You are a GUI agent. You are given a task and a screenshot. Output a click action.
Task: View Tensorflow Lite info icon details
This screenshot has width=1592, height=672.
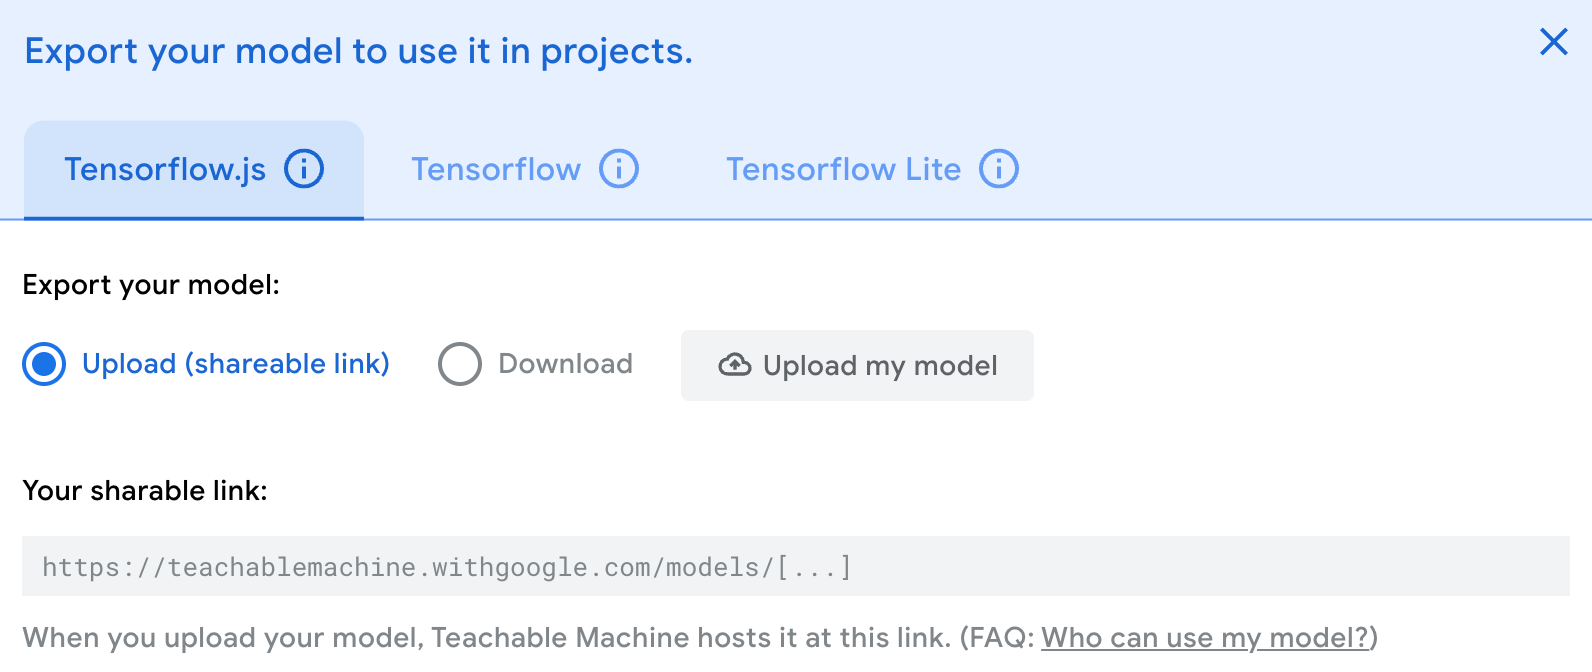tap(999, 169)
